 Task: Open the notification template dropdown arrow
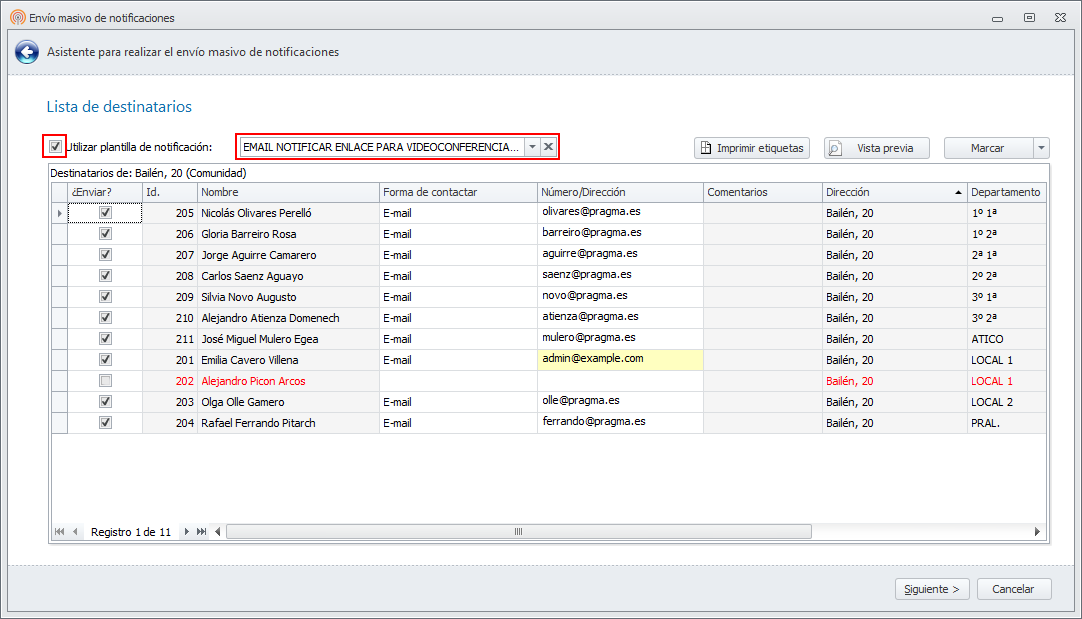[532, 146]
